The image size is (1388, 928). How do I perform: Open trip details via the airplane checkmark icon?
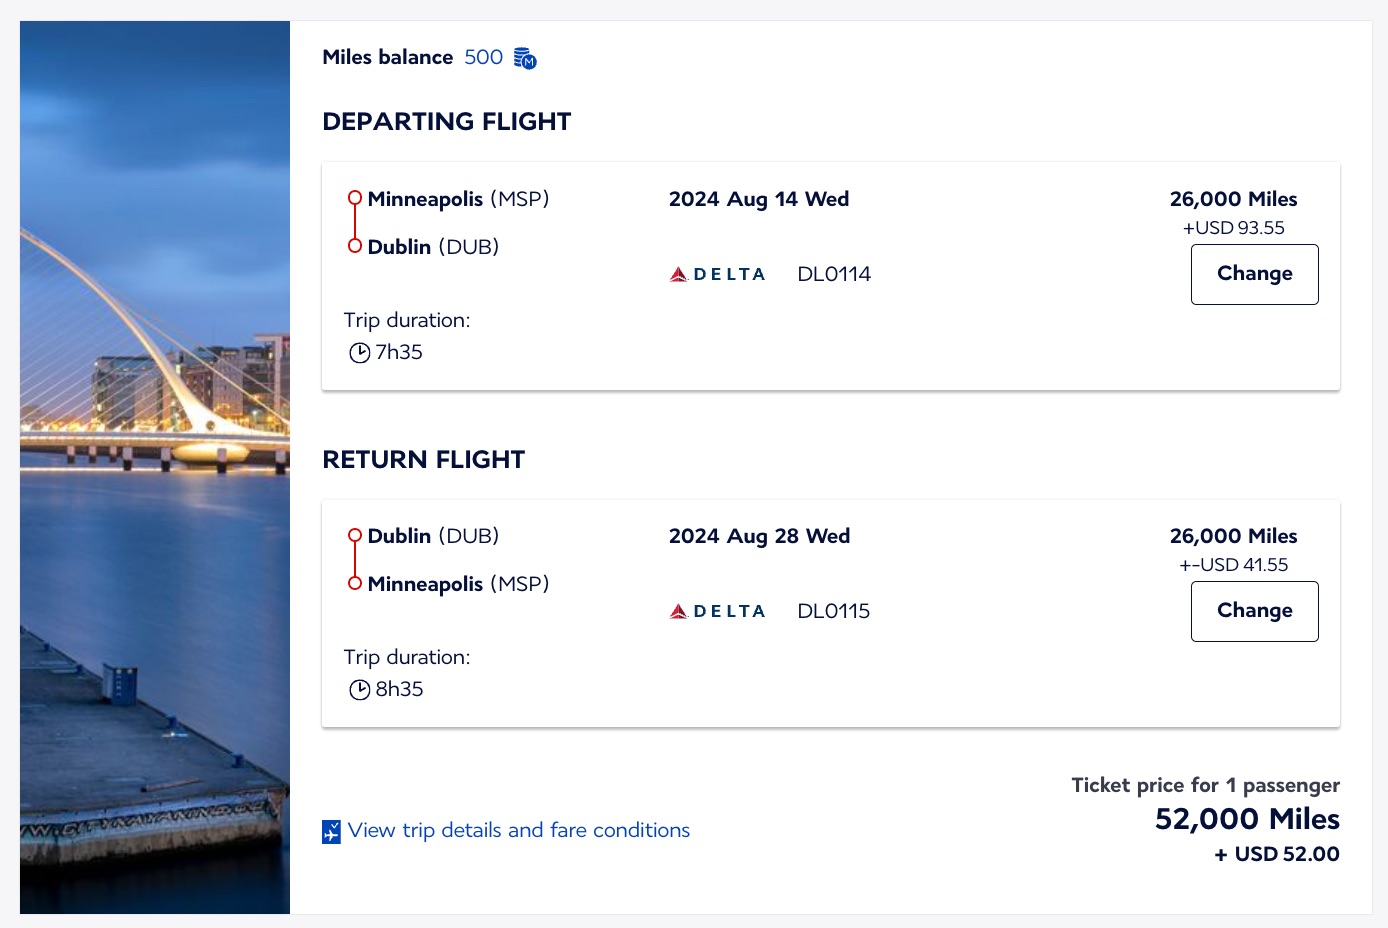[x=331, y=830]
